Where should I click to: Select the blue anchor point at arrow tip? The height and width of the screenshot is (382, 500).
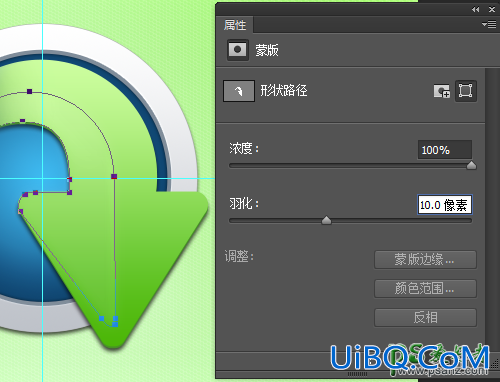point(115,324)
